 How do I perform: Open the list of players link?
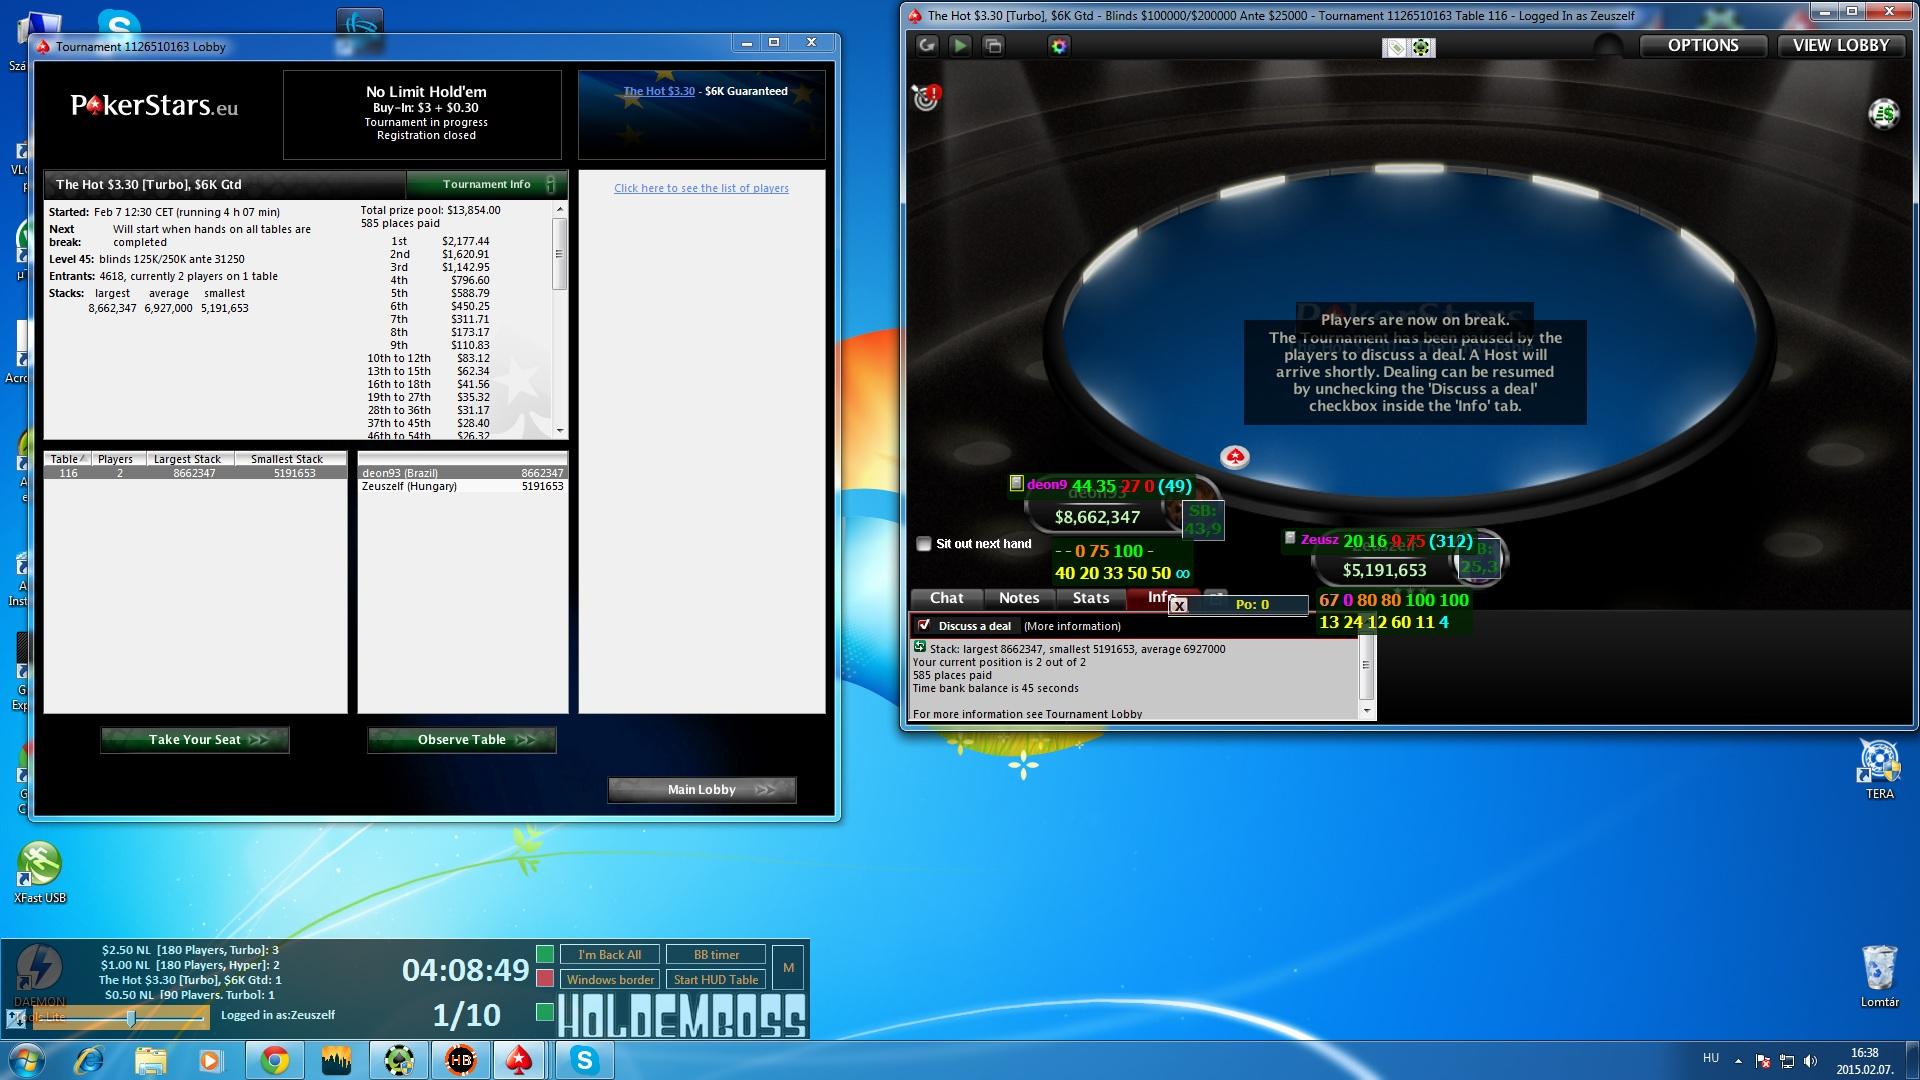(x=701, y=188)
